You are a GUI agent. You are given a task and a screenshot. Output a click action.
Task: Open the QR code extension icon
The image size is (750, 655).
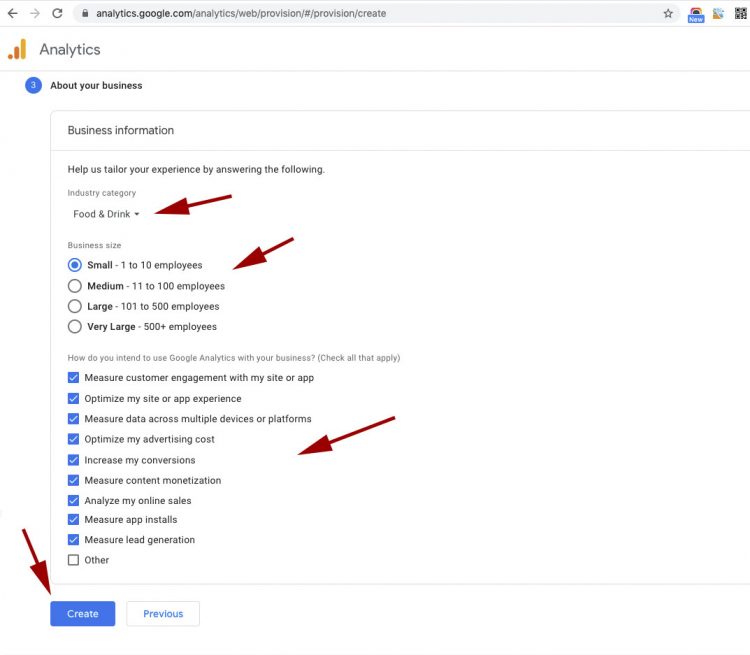click(x=741, y=13)
